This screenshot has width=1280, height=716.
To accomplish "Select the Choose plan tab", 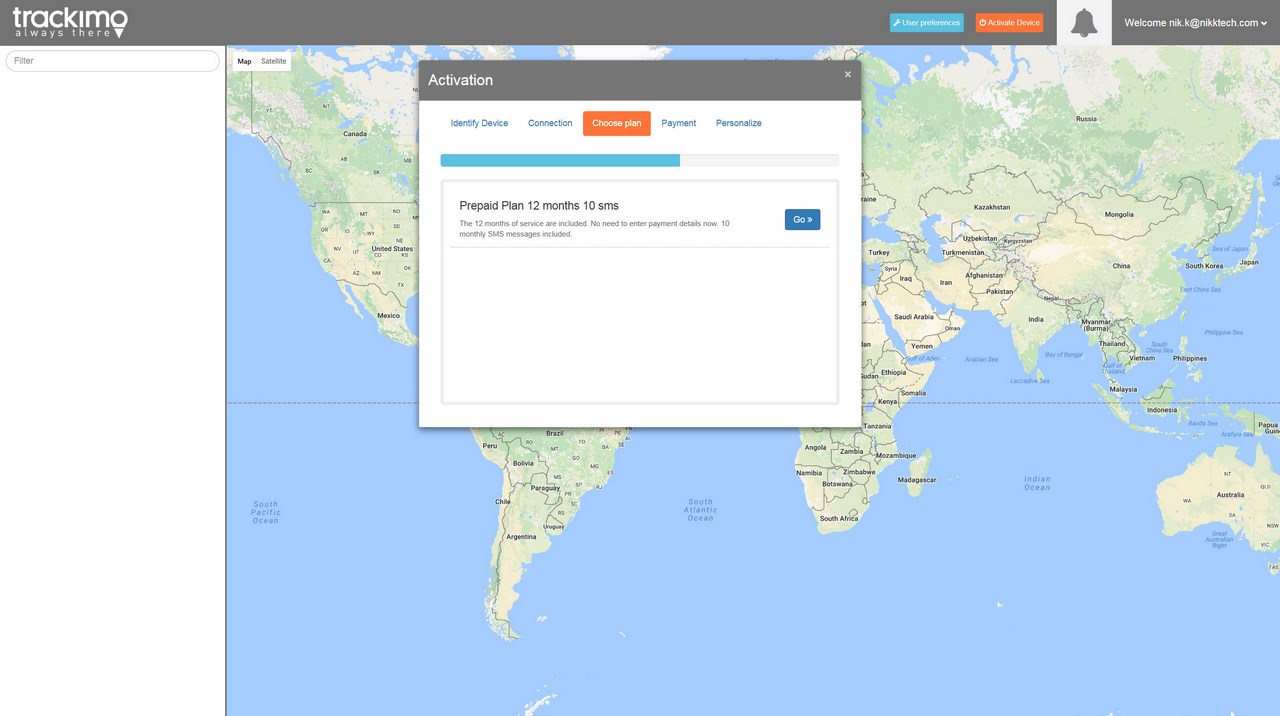I will [x=617, y=123].
